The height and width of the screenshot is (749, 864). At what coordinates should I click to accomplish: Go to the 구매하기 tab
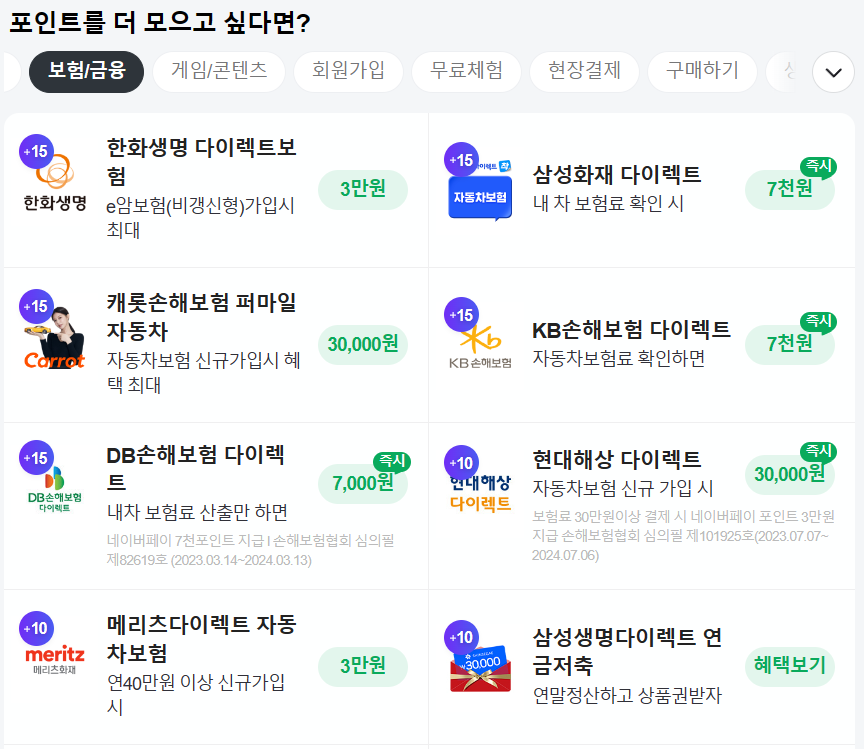702,72
